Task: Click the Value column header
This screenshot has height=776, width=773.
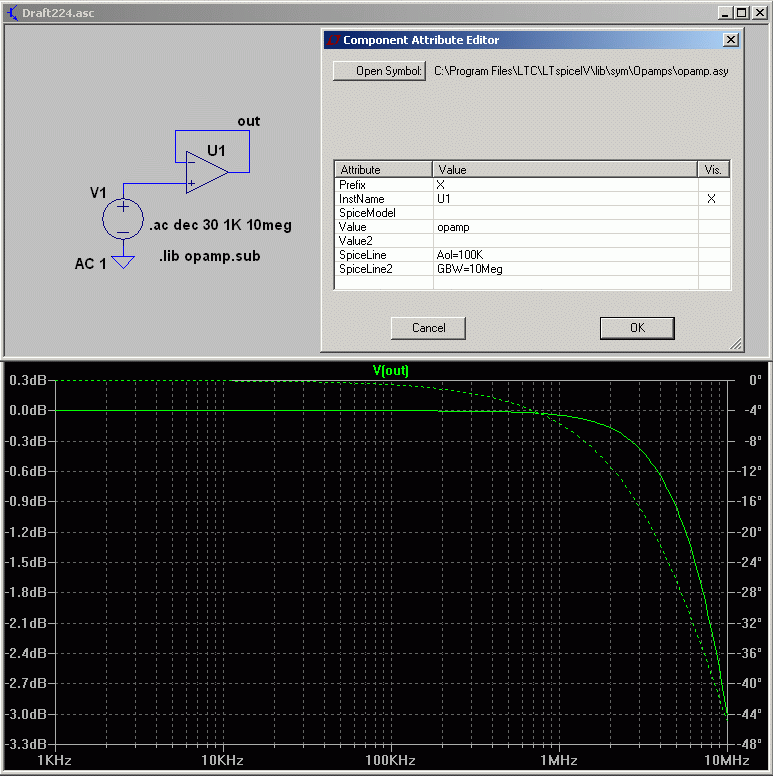Action: (565, 170)
